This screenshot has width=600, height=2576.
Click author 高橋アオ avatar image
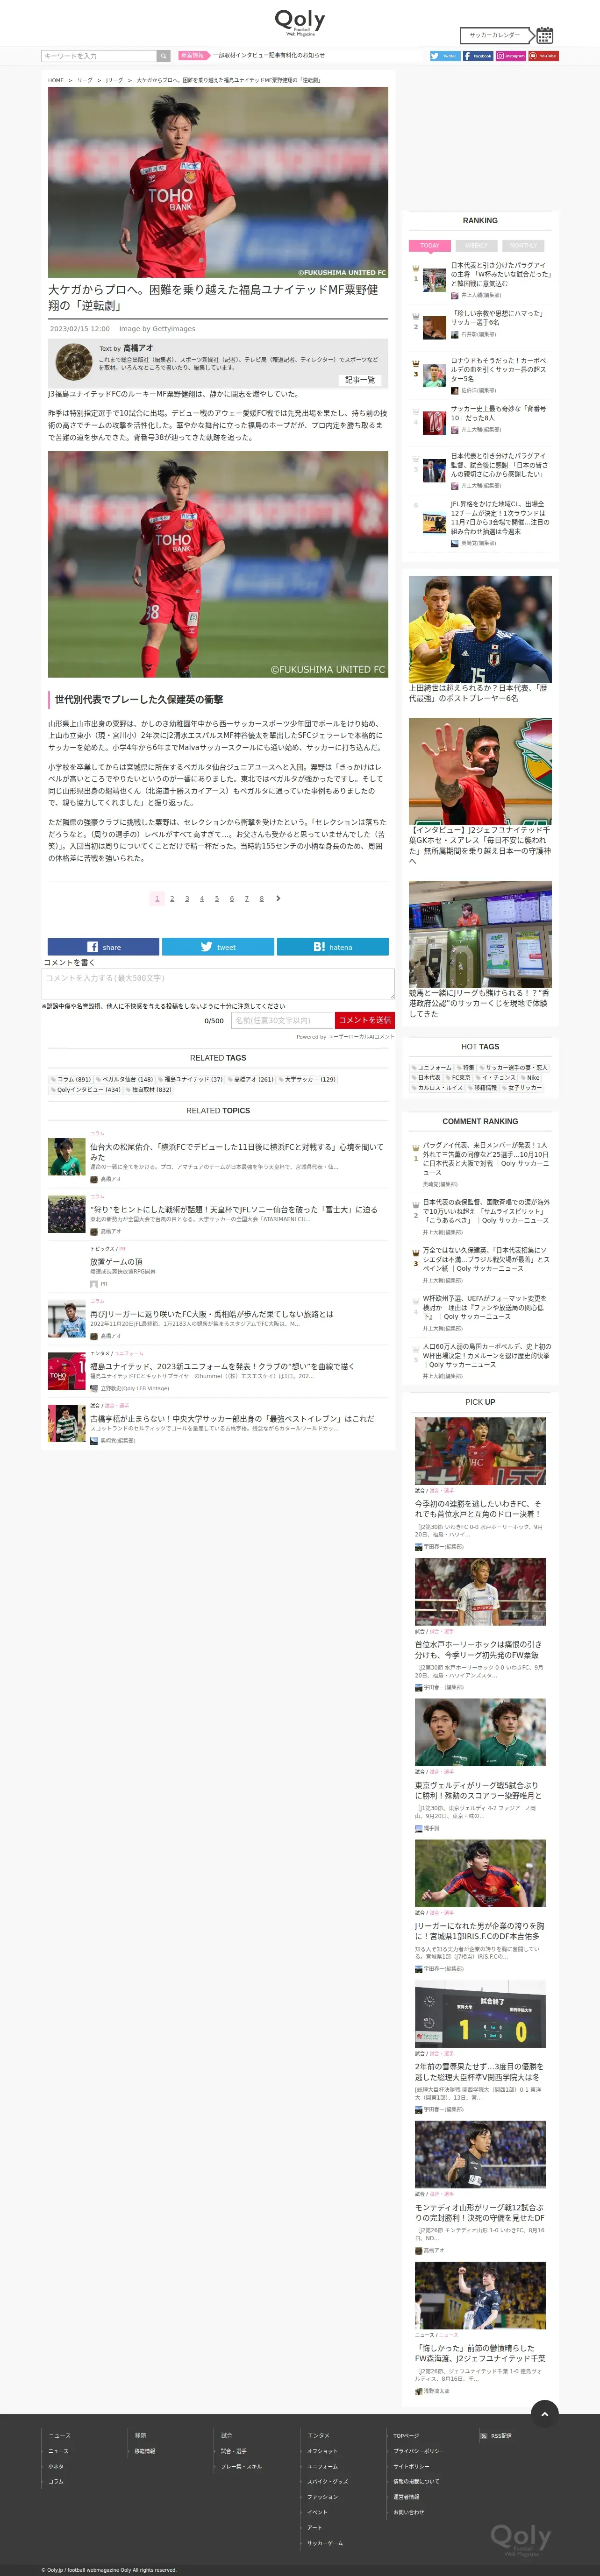coord(73,362)
